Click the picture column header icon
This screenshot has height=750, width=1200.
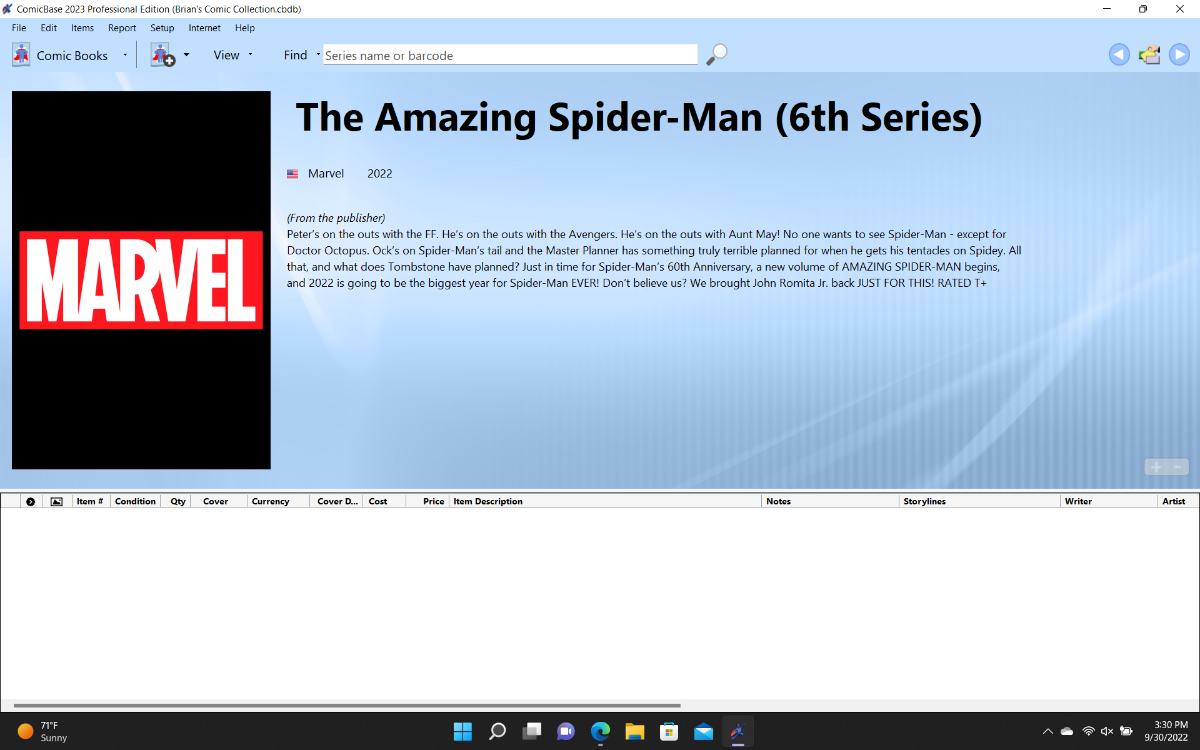[57, 501]
